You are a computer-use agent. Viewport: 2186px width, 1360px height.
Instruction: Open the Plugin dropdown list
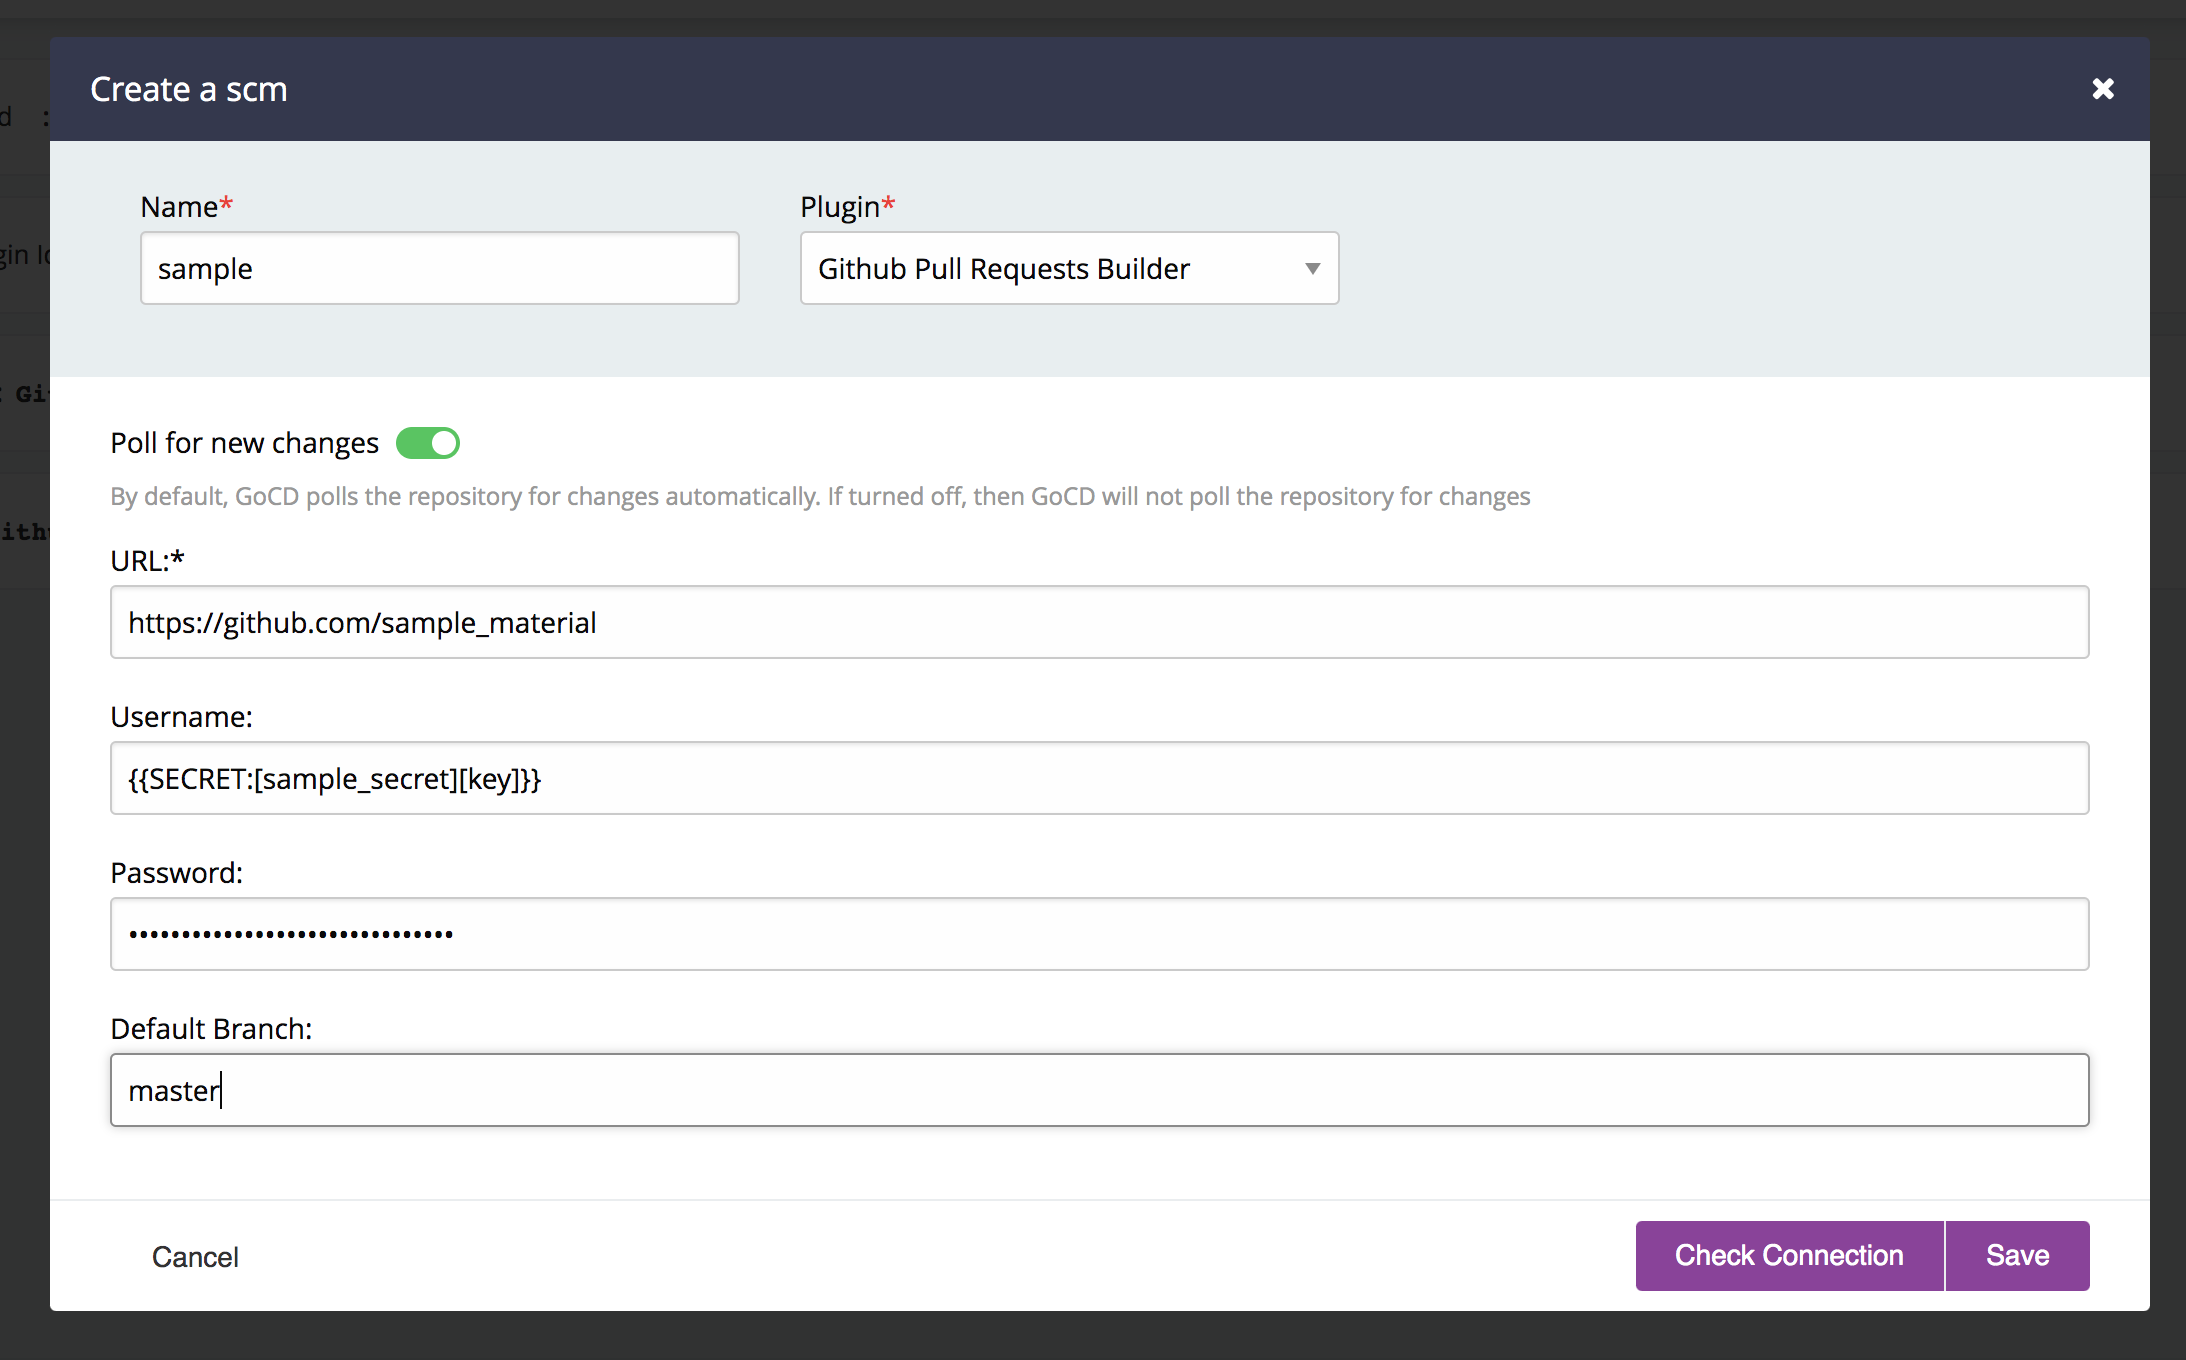(x=1069, y=268)
